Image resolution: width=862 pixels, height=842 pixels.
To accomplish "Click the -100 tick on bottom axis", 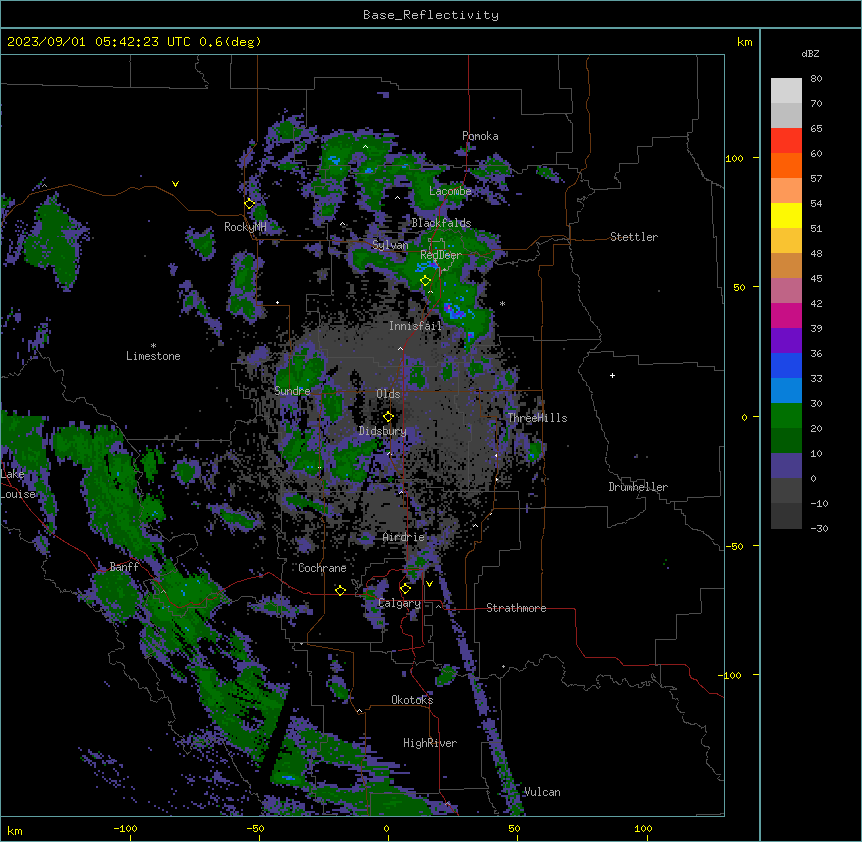I will pos(125,828).
